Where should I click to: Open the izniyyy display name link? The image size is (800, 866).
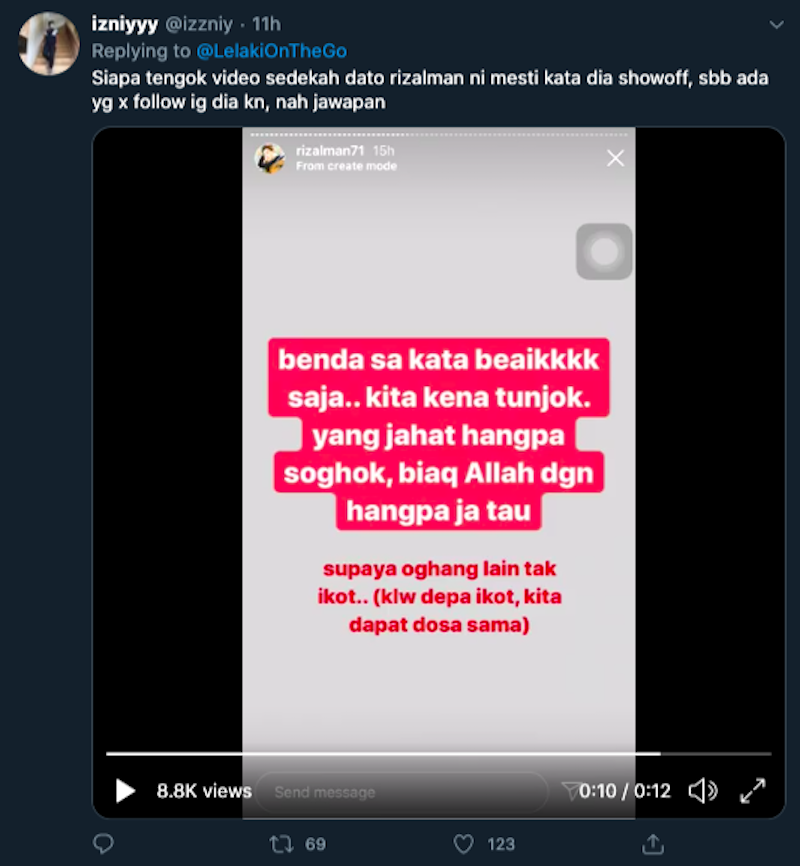125,24
